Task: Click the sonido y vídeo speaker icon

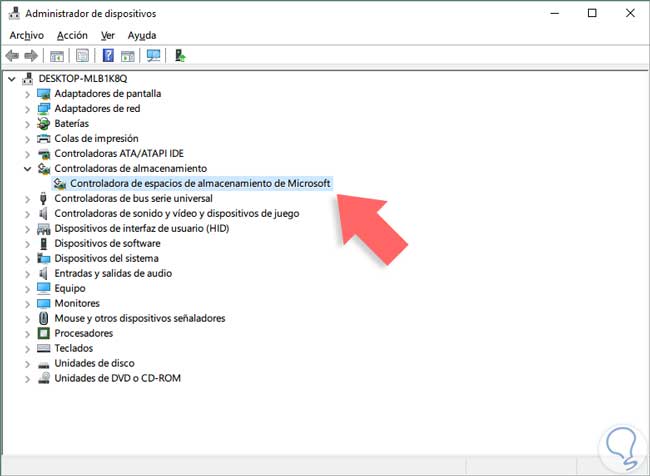Action: [44, 214]
